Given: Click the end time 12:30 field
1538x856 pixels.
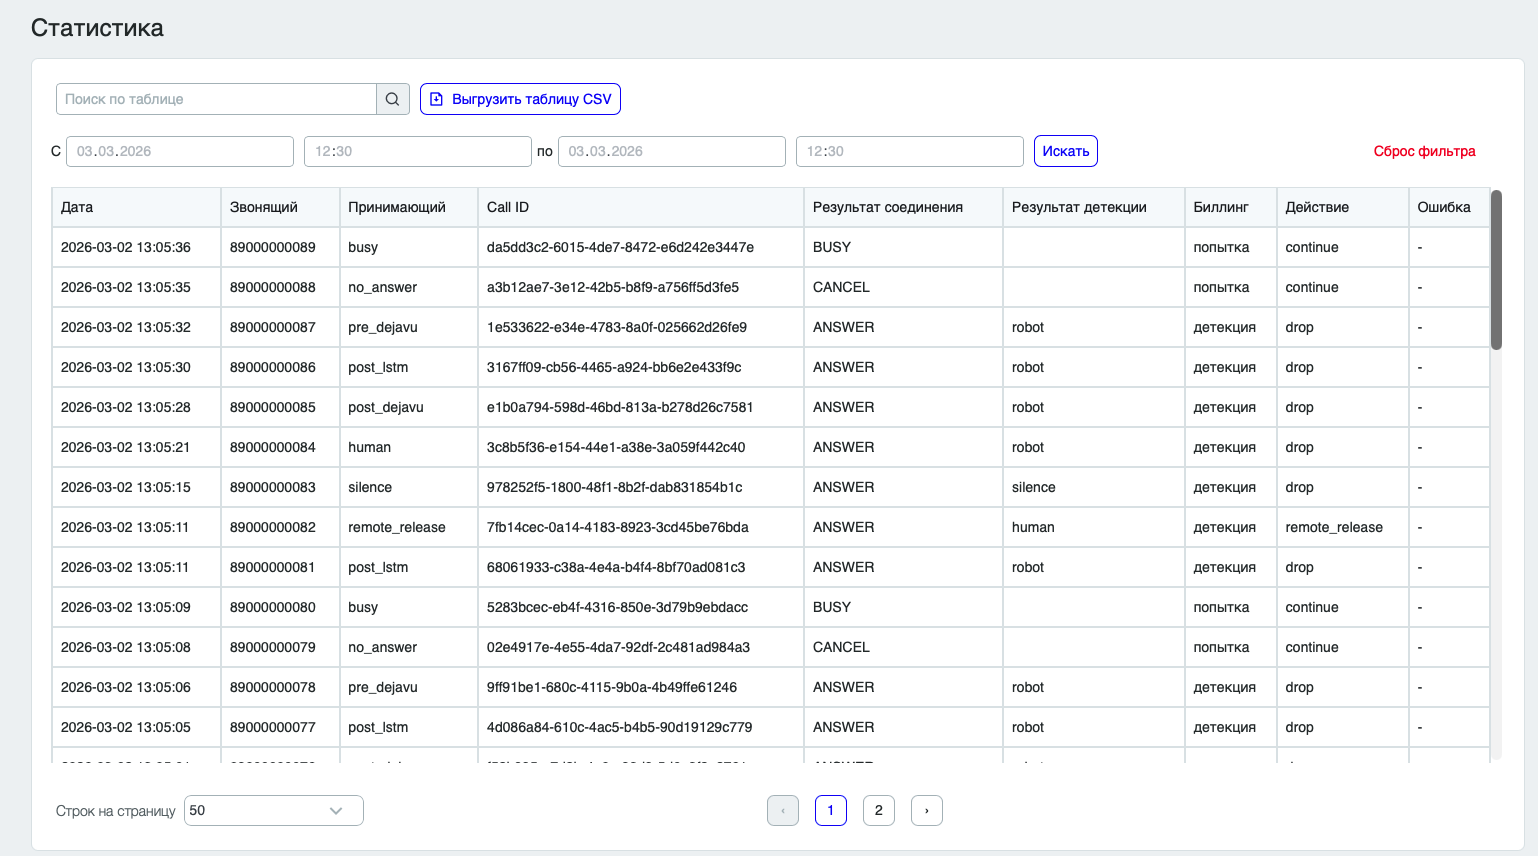Looking at the screenshot, I should 910,151.
